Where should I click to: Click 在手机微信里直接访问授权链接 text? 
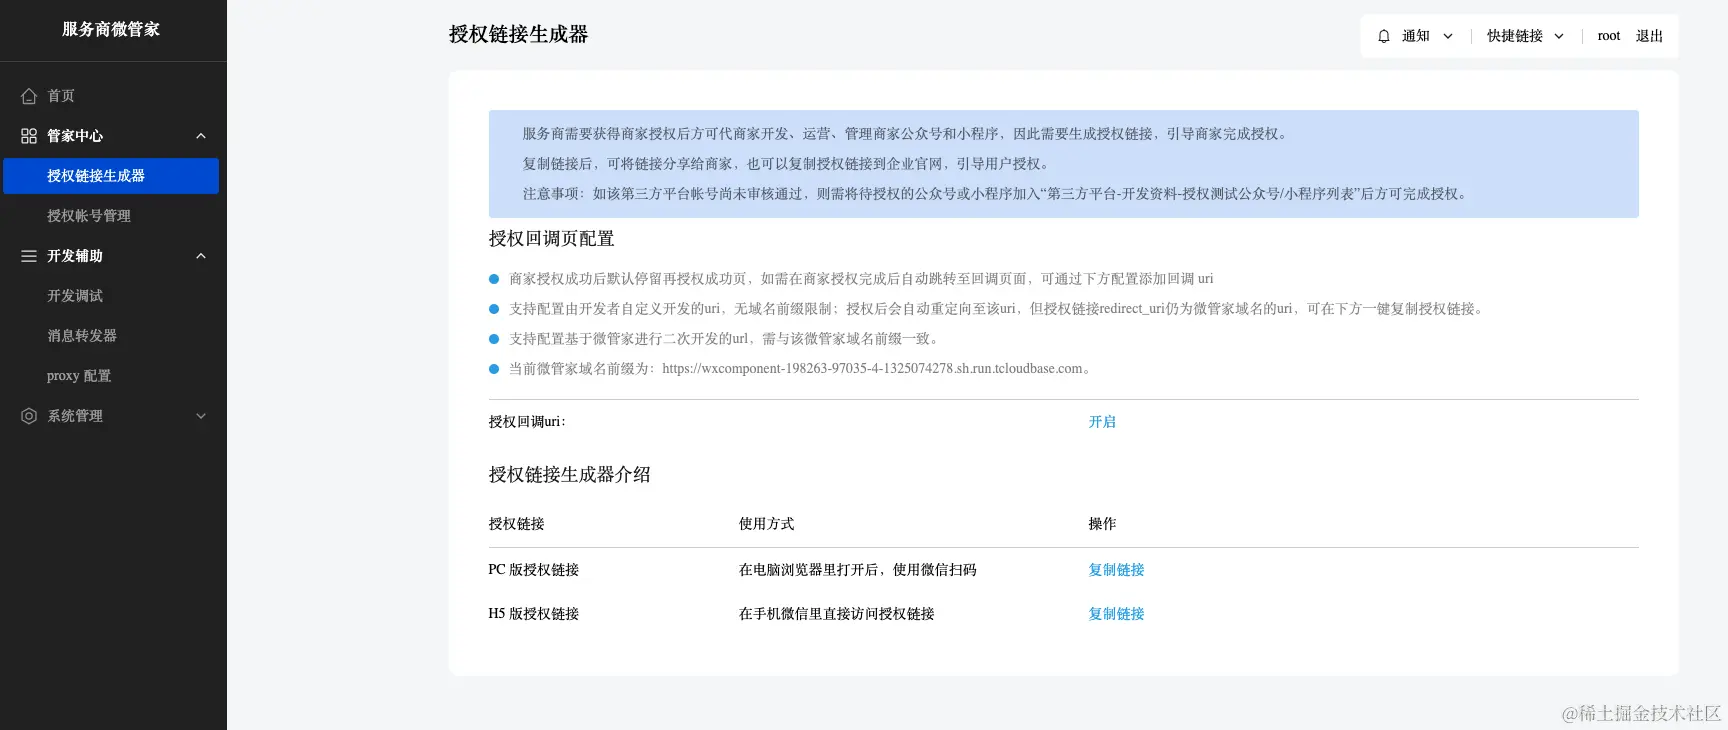(x=836, y=614)
